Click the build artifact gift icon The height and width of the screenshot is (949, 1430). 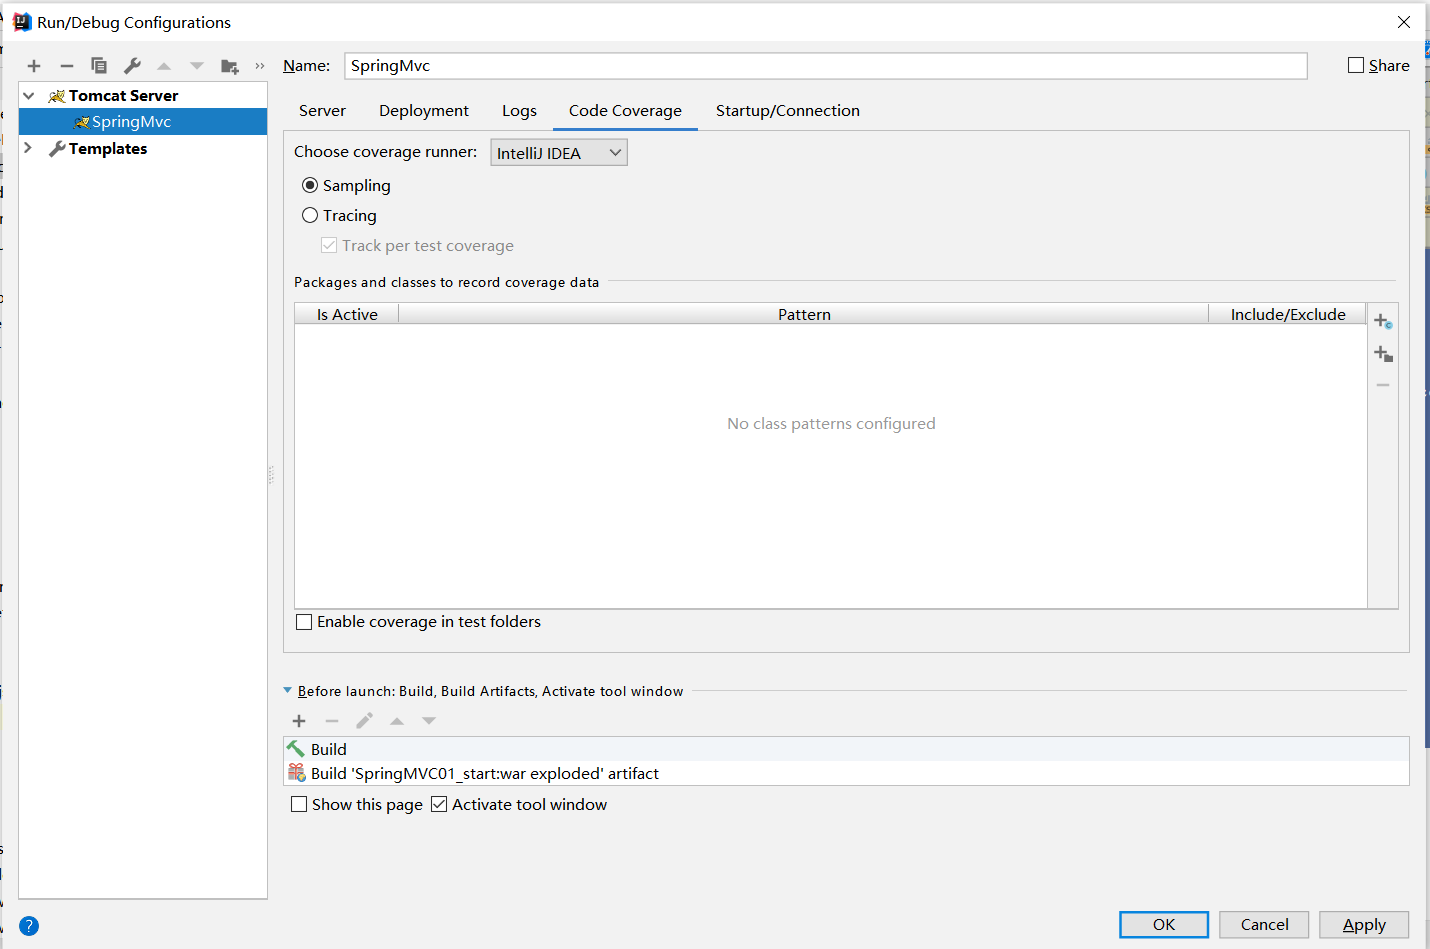point(296,773)
